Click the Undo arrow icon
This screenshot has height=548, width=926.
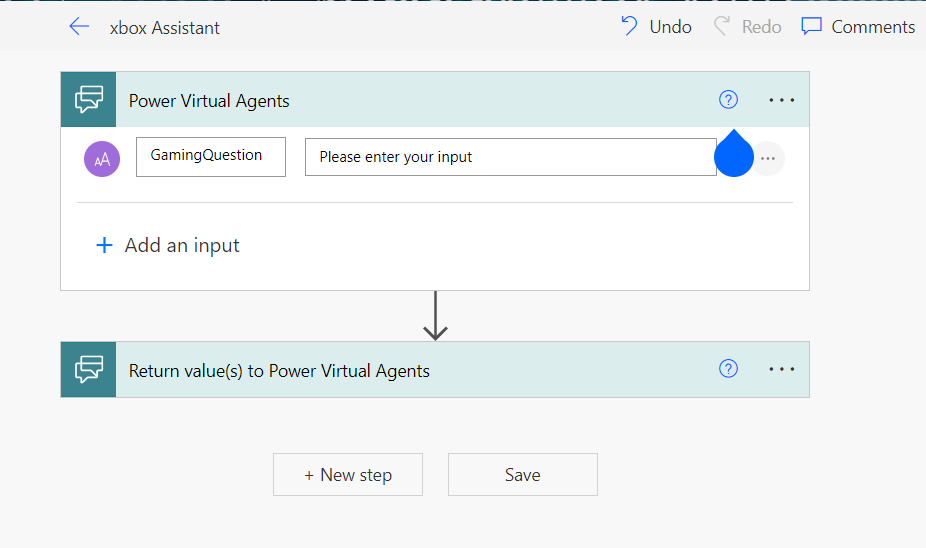630,27
